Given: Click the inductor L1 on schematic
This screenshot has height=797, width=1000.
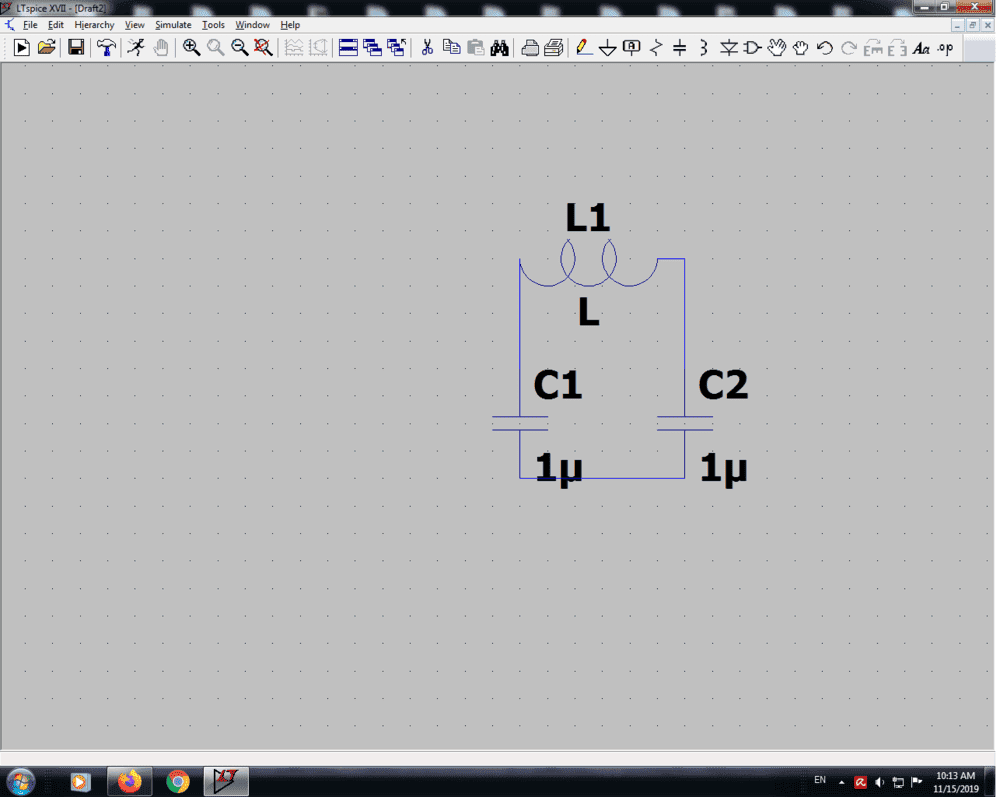Looking at the screenshot, I should tap(589, 266).
